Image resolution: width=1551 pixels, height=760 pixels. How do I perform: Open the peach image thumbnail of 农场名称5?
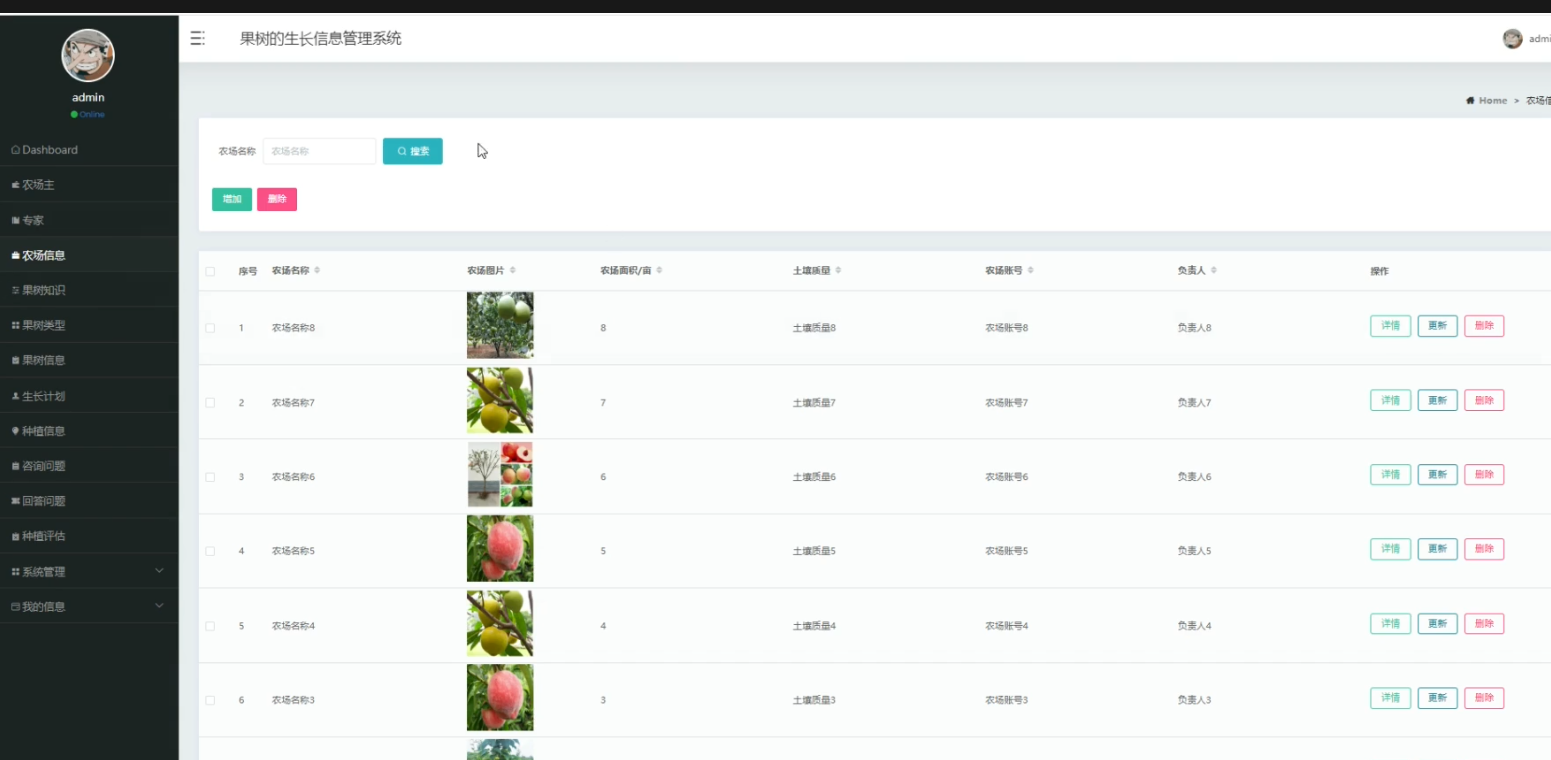coord(500,548)
